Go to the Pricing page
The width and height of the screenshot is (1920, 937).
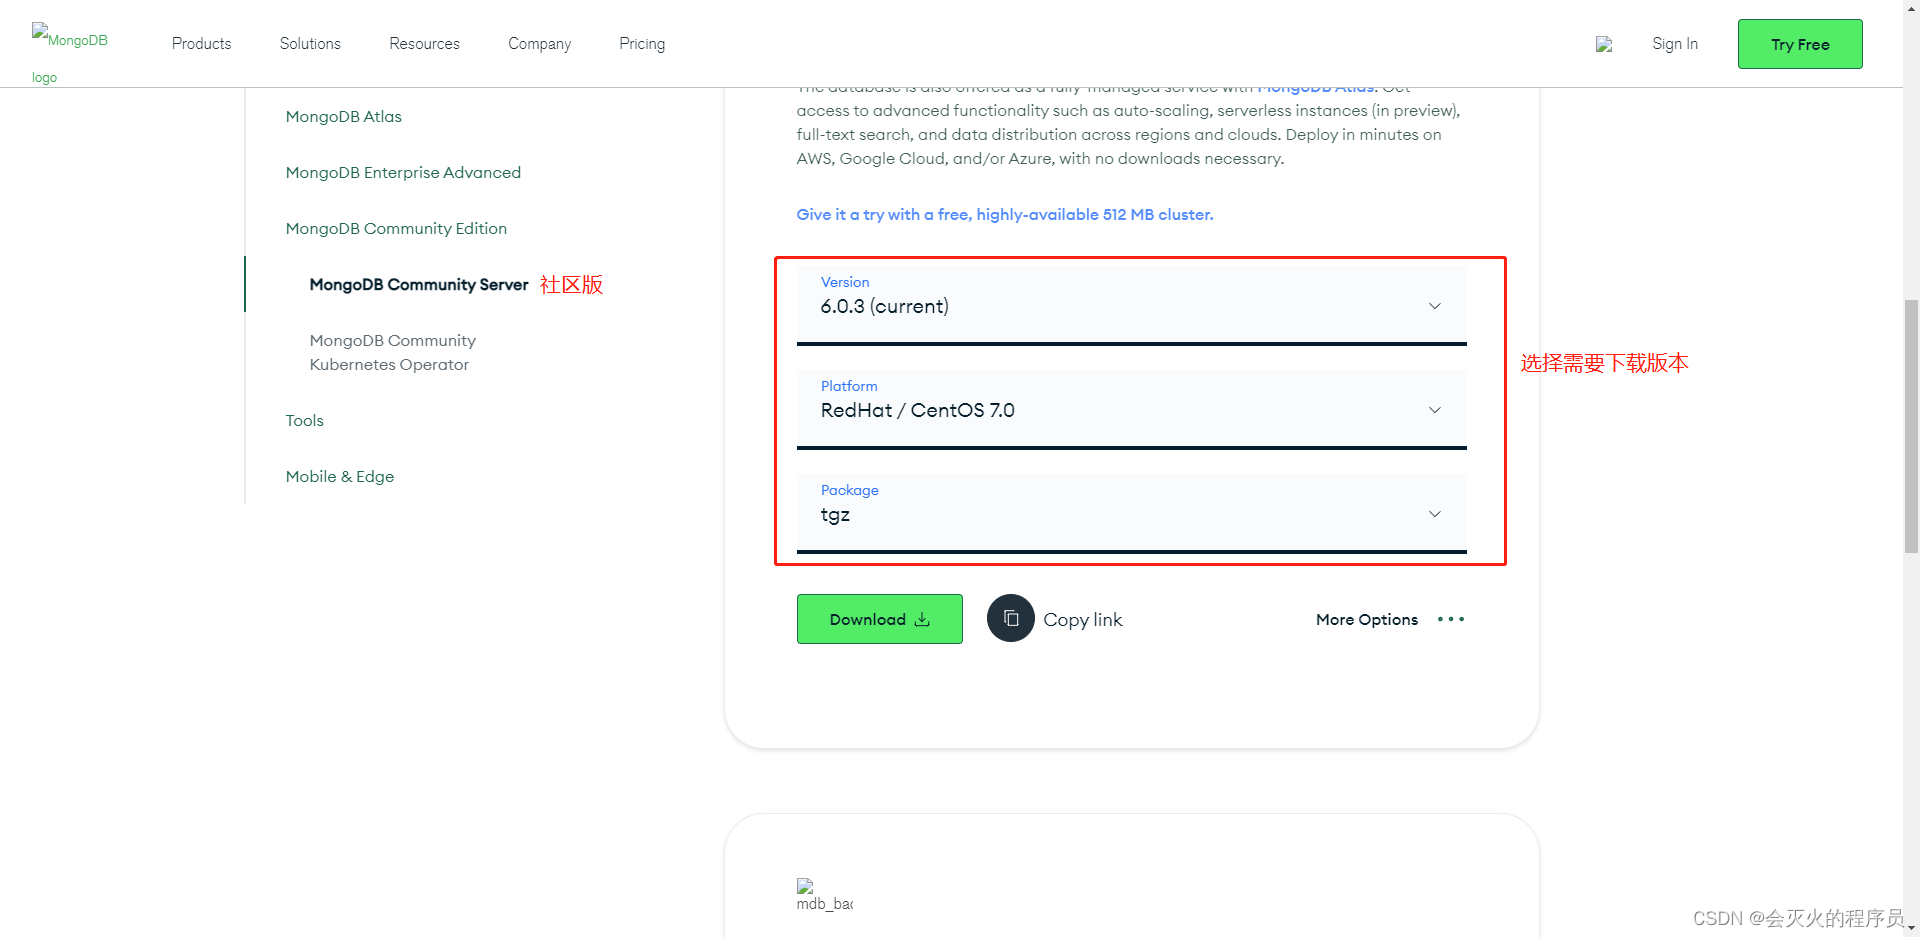642,44
